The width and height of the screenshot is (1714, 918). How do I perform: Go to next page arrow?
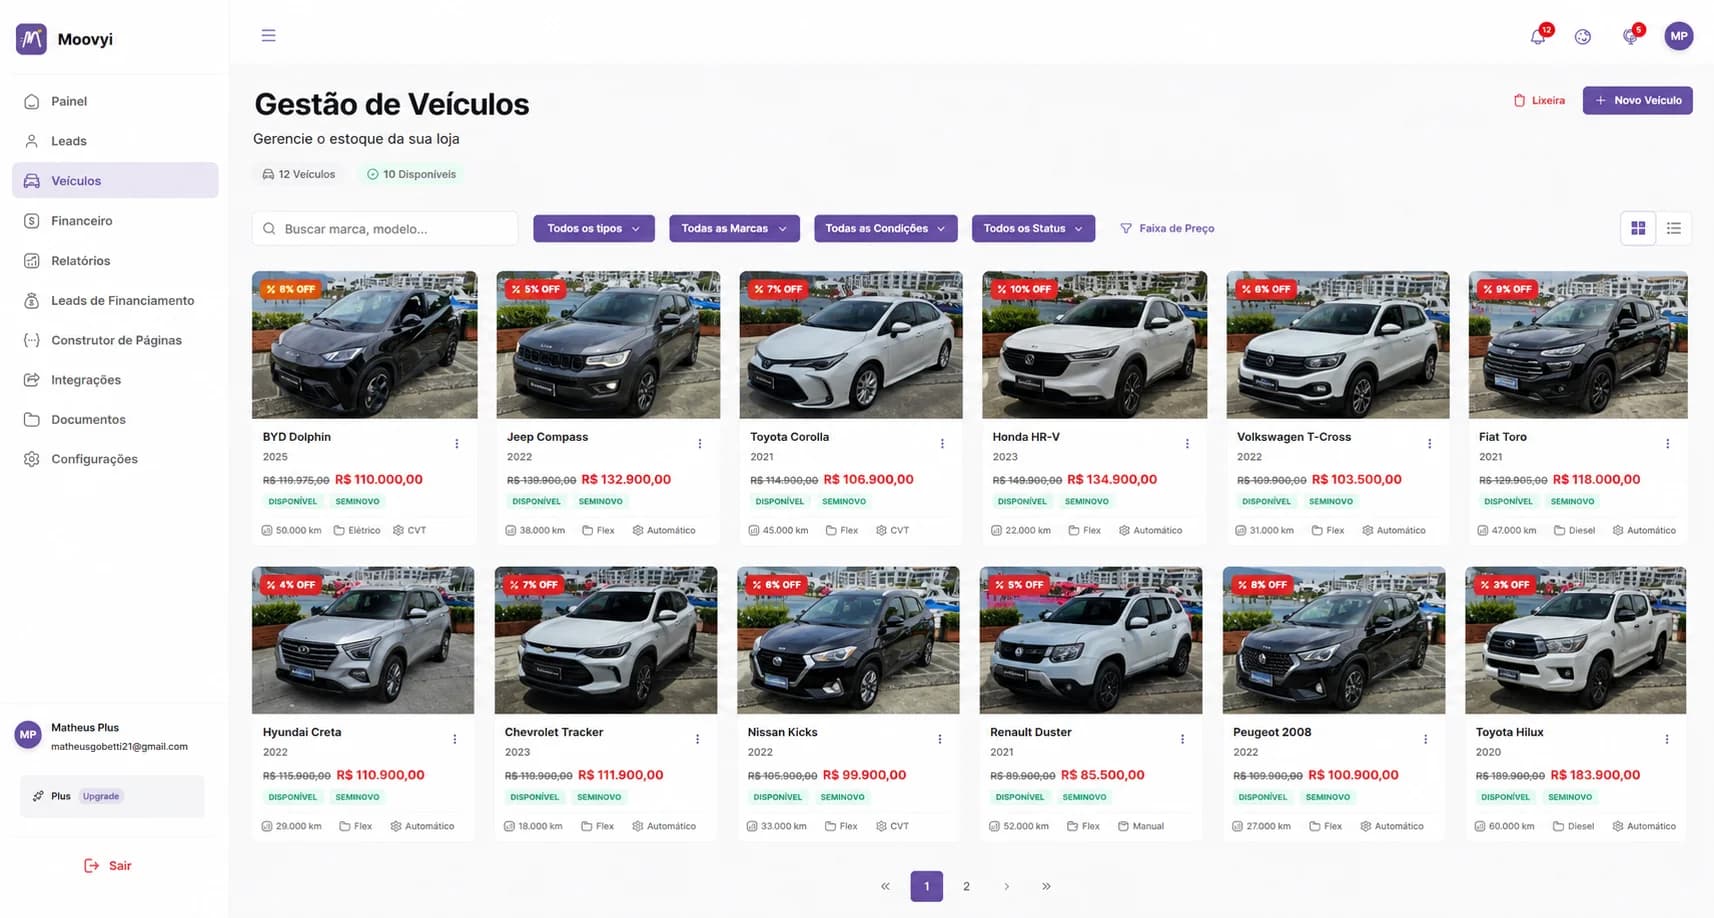coord(1006,886)
